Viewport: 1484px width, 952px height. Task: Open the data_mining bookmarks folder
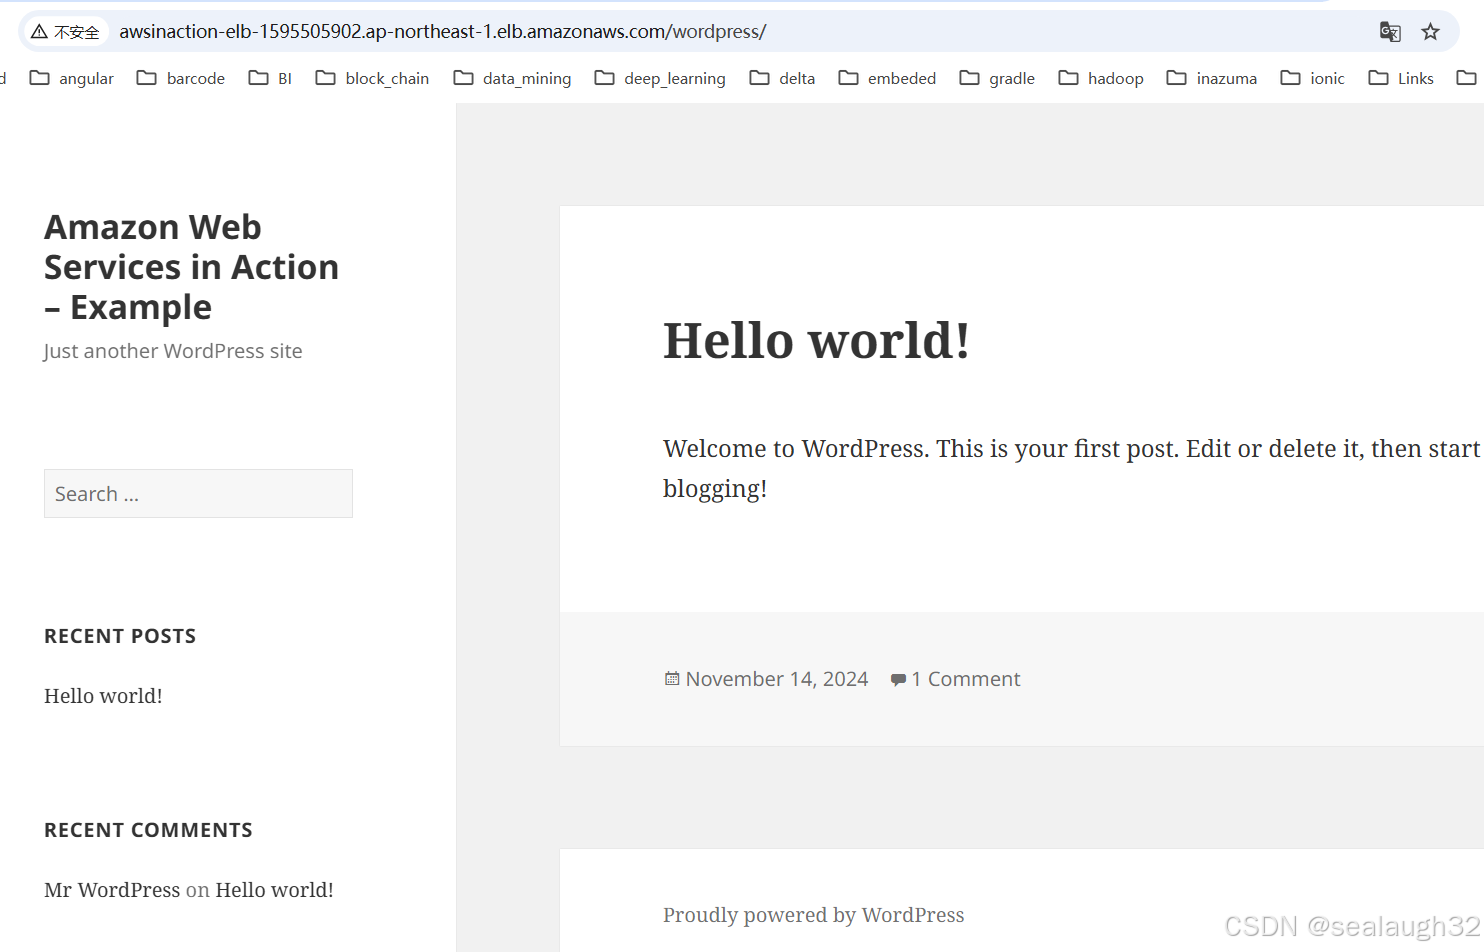pos(512,78)
